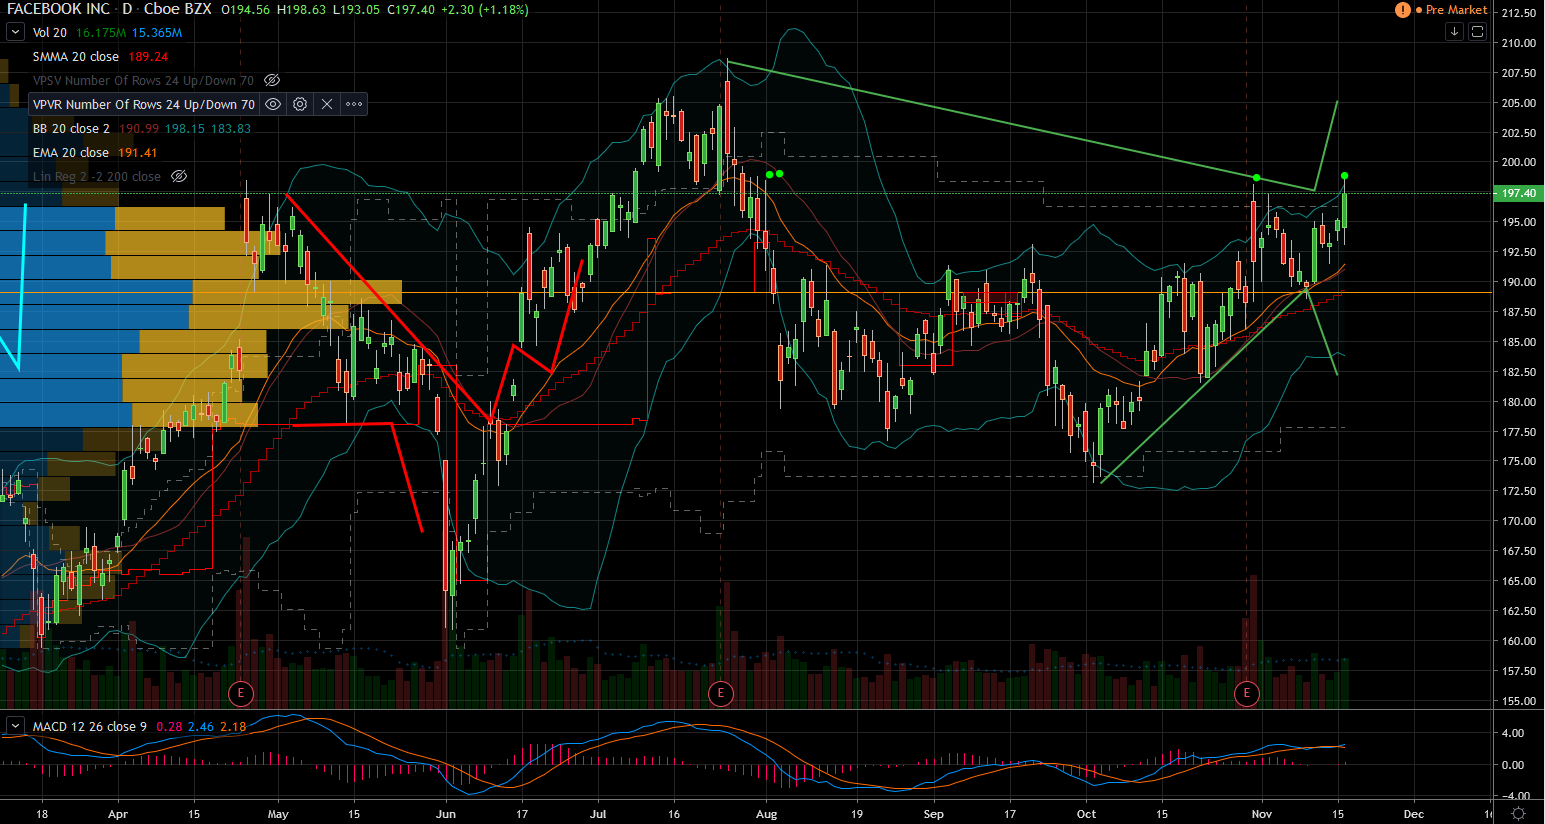Click the Dec label on time axis
1545x824 pixels.
[x=1414, y=814]
